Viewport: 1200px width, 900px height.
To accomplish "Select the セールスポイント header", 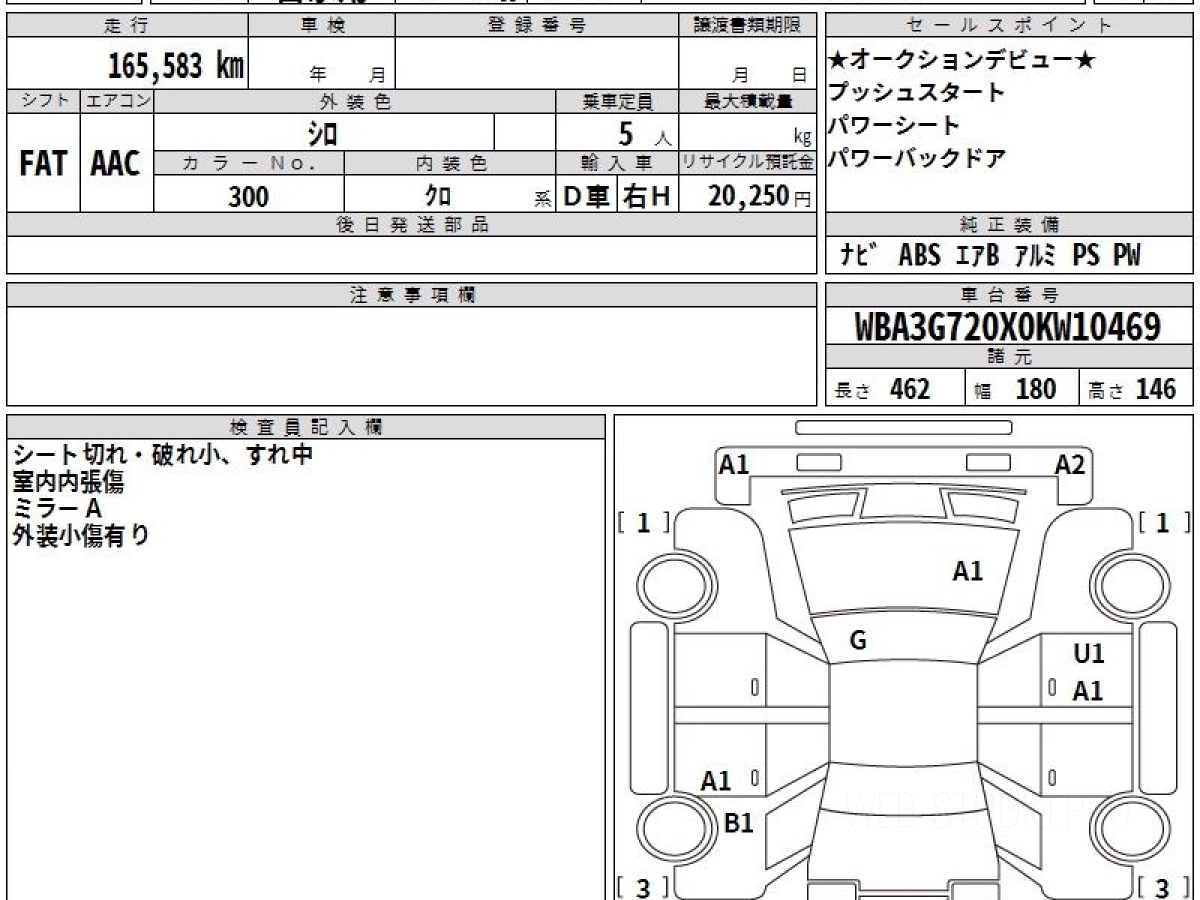I will [1010, 26].
